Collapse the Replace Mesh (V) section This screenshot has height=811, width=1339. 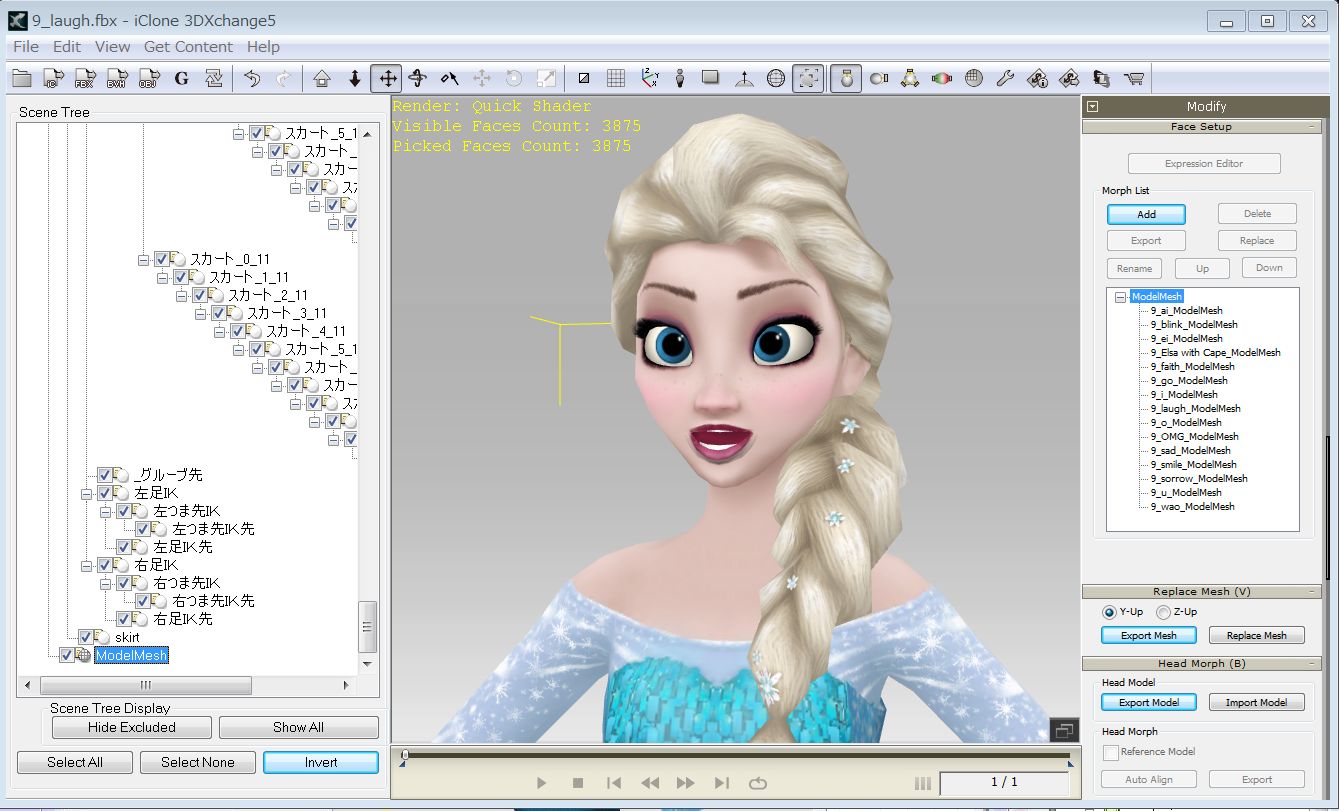1313,592
